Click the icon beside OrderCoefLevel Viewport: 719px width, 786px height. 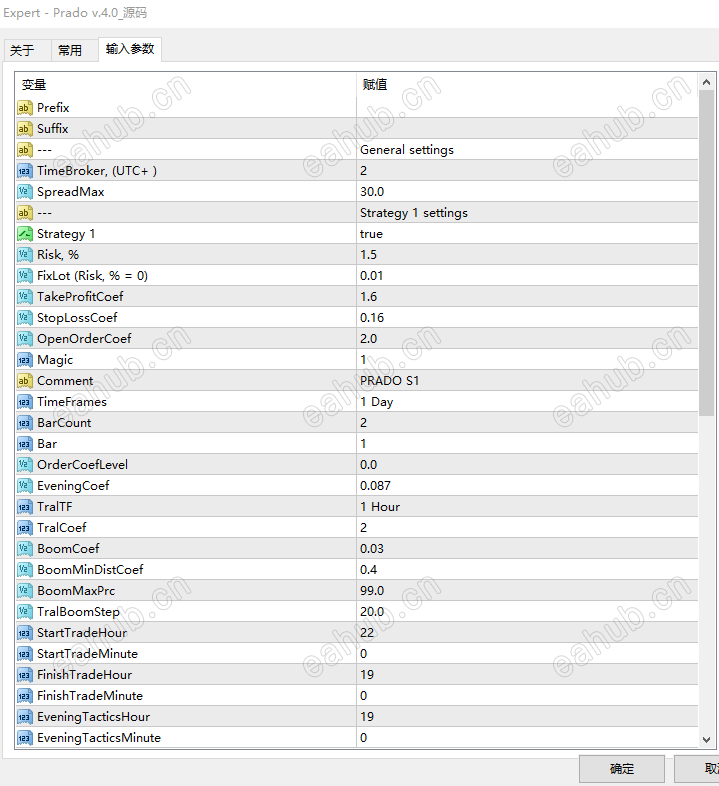tap(25, 465)
